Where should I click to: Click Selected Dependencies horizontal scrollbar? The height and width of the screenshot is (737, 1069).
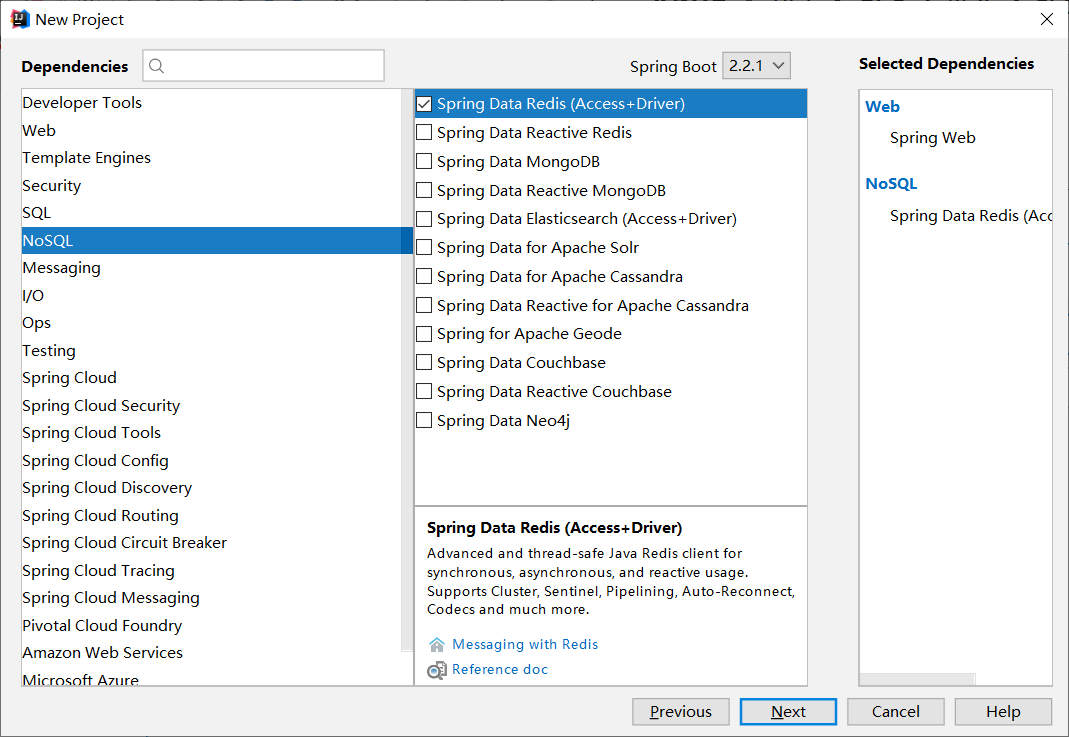tap(918, 679)
